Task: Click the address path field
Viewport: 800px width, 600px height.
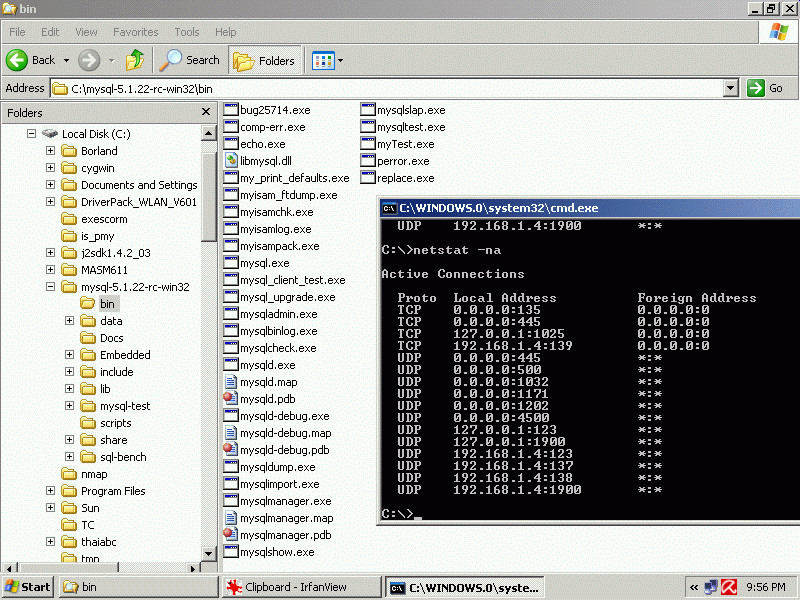Action: [387, 88]
